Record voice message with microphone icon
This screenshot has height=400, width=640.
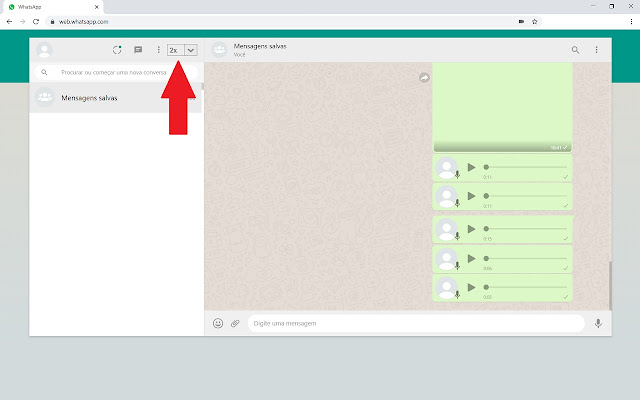598,323
